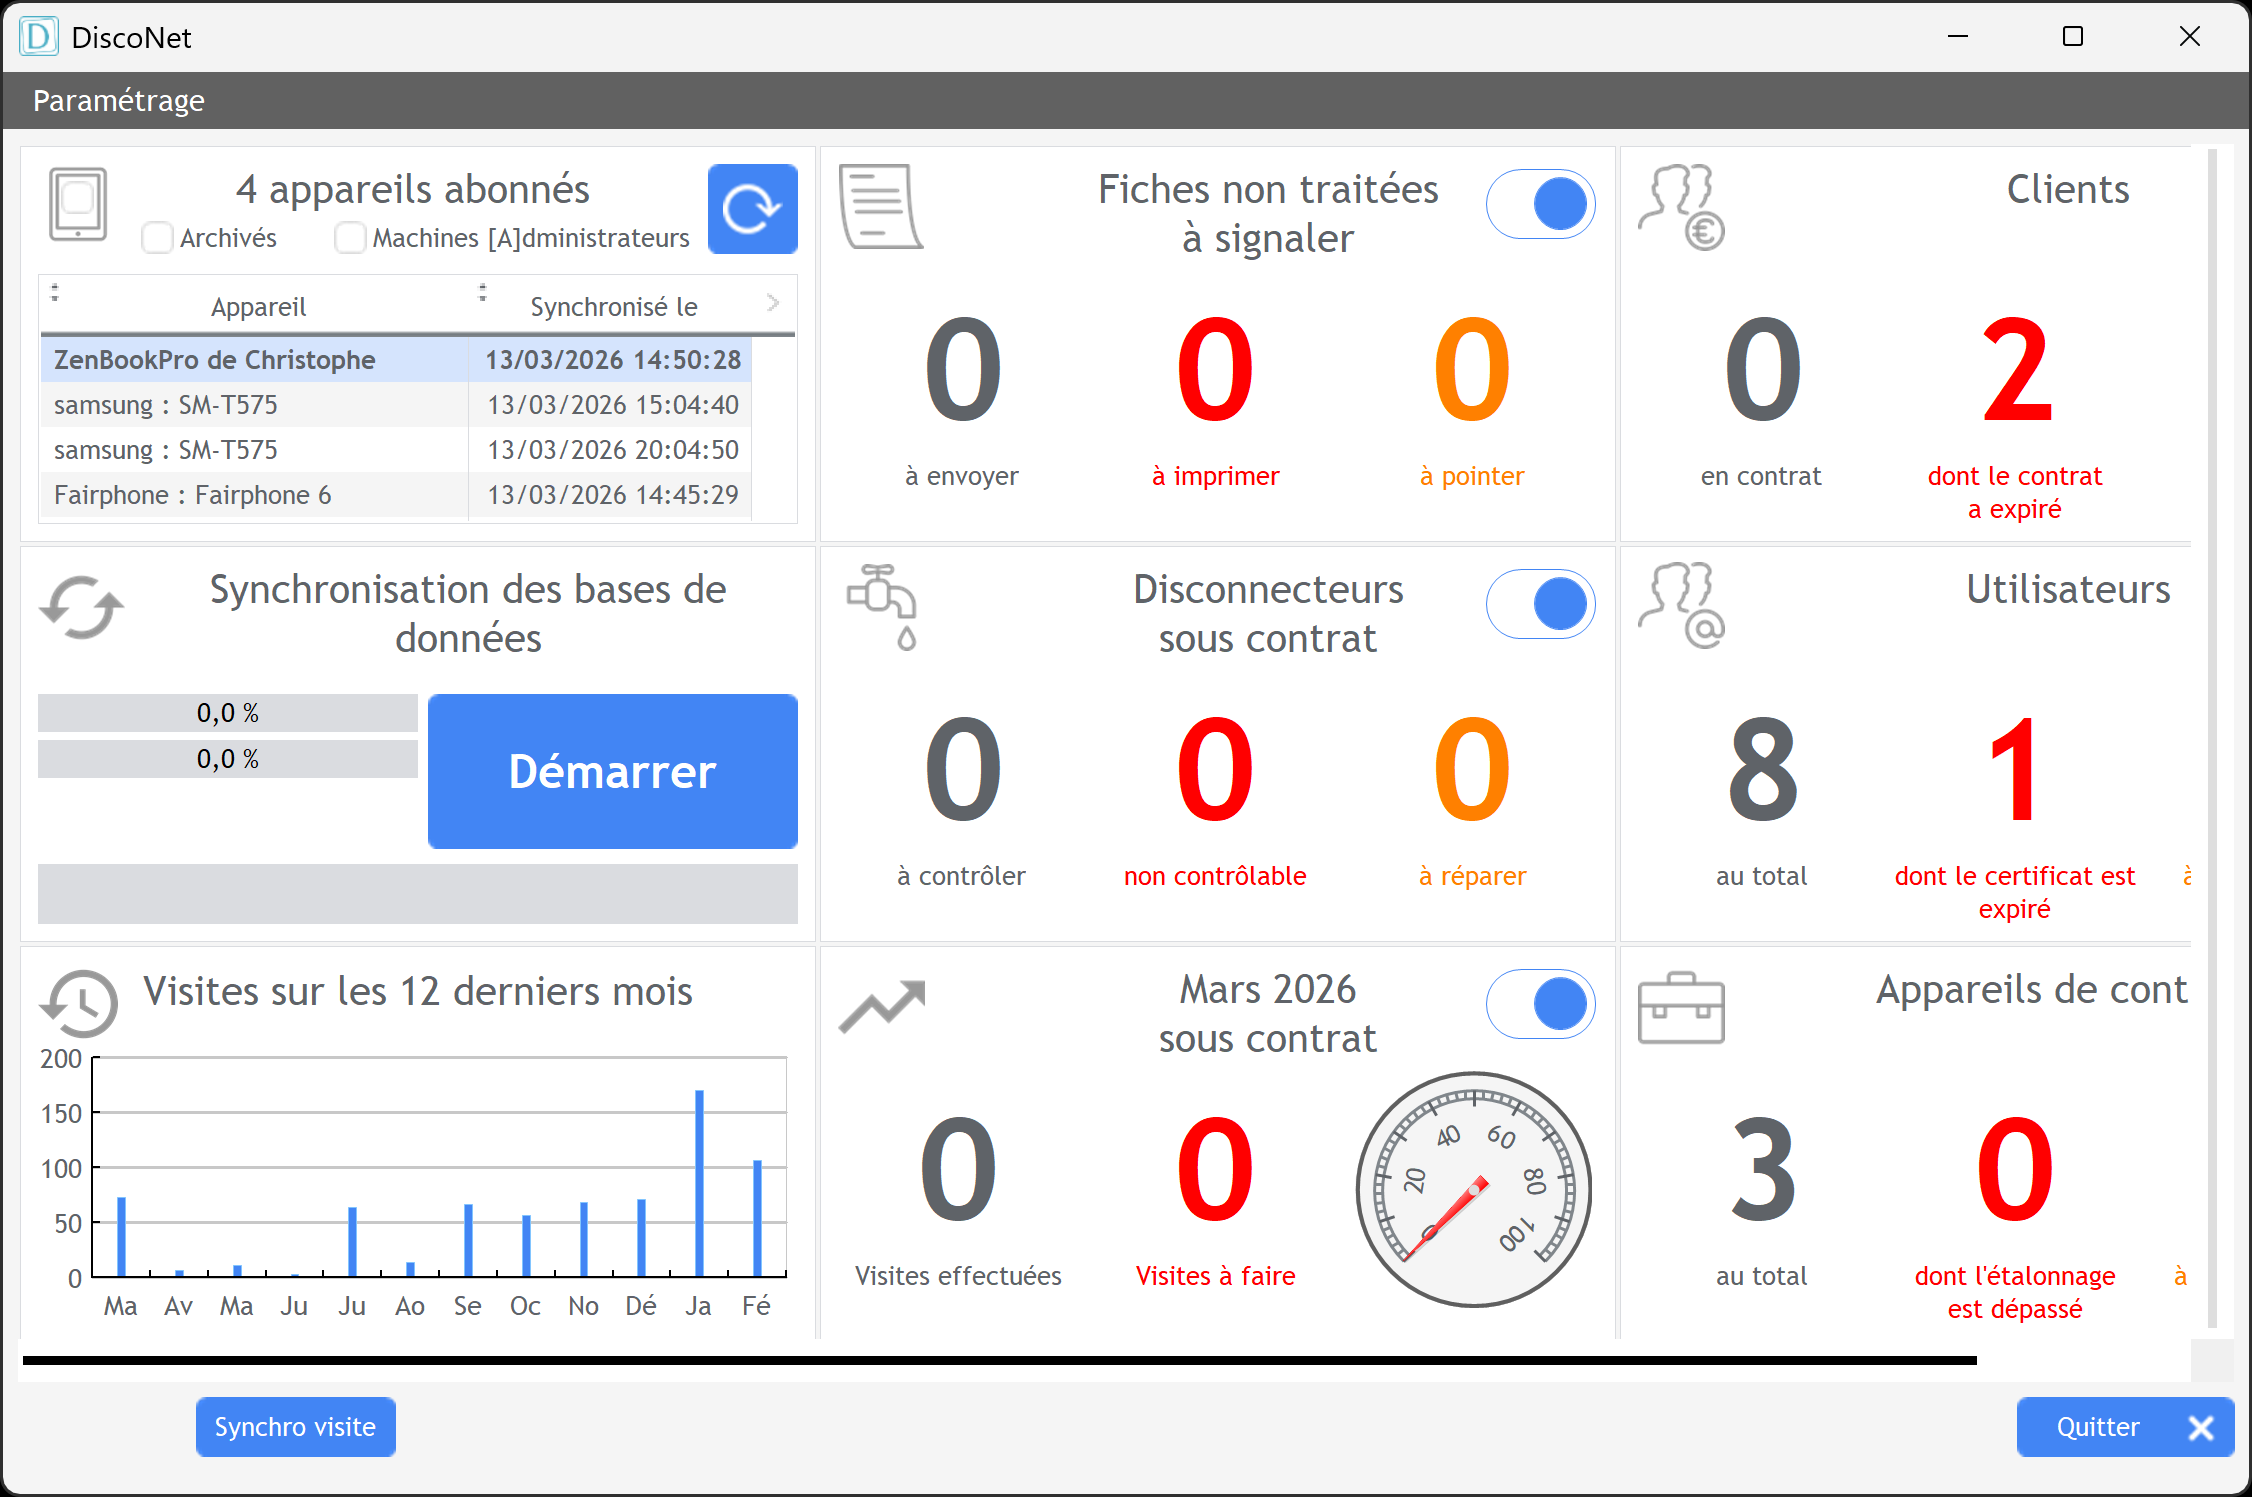Expand table columns with the header chevron
The image size is (2252, 1497).
pos(773,302)
